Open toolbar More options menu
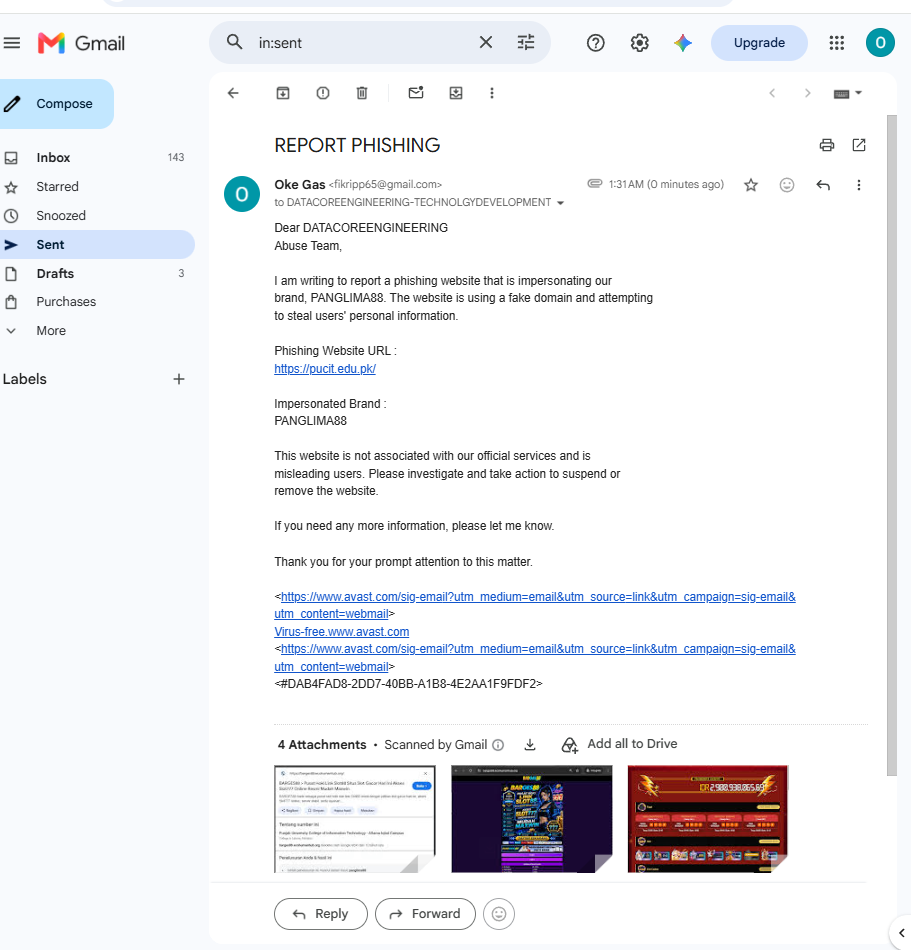Viewport: 911px width, 950px height. click(492, 93)
